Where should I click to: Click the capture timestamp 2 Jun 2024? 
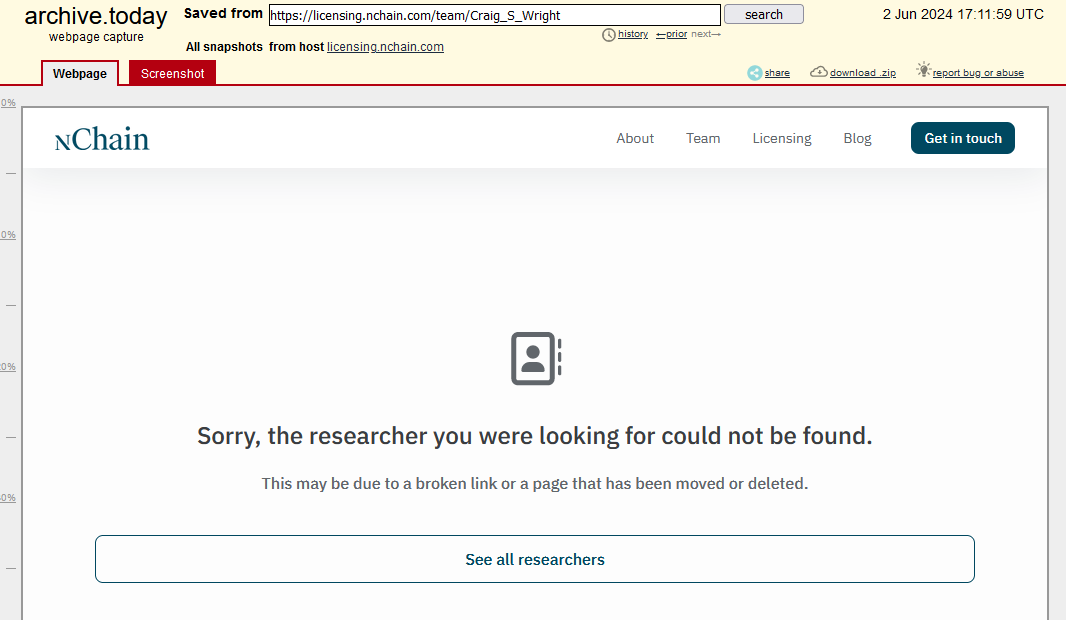click(963, 14)
